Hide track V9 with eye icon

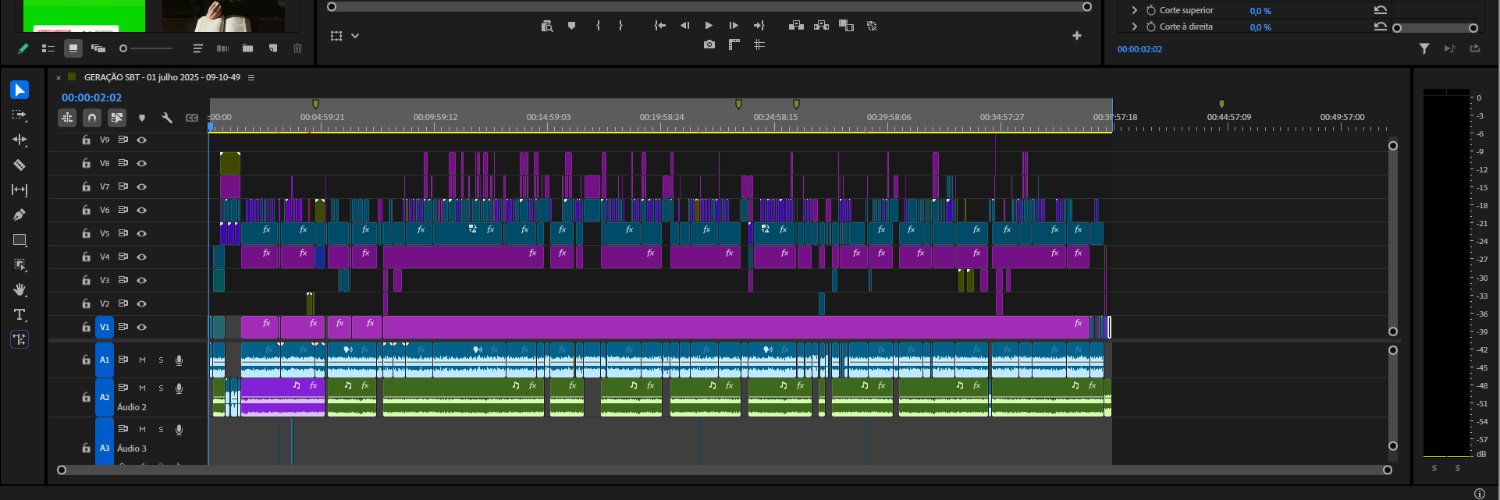pyautogui.click(x=142, y=140)
